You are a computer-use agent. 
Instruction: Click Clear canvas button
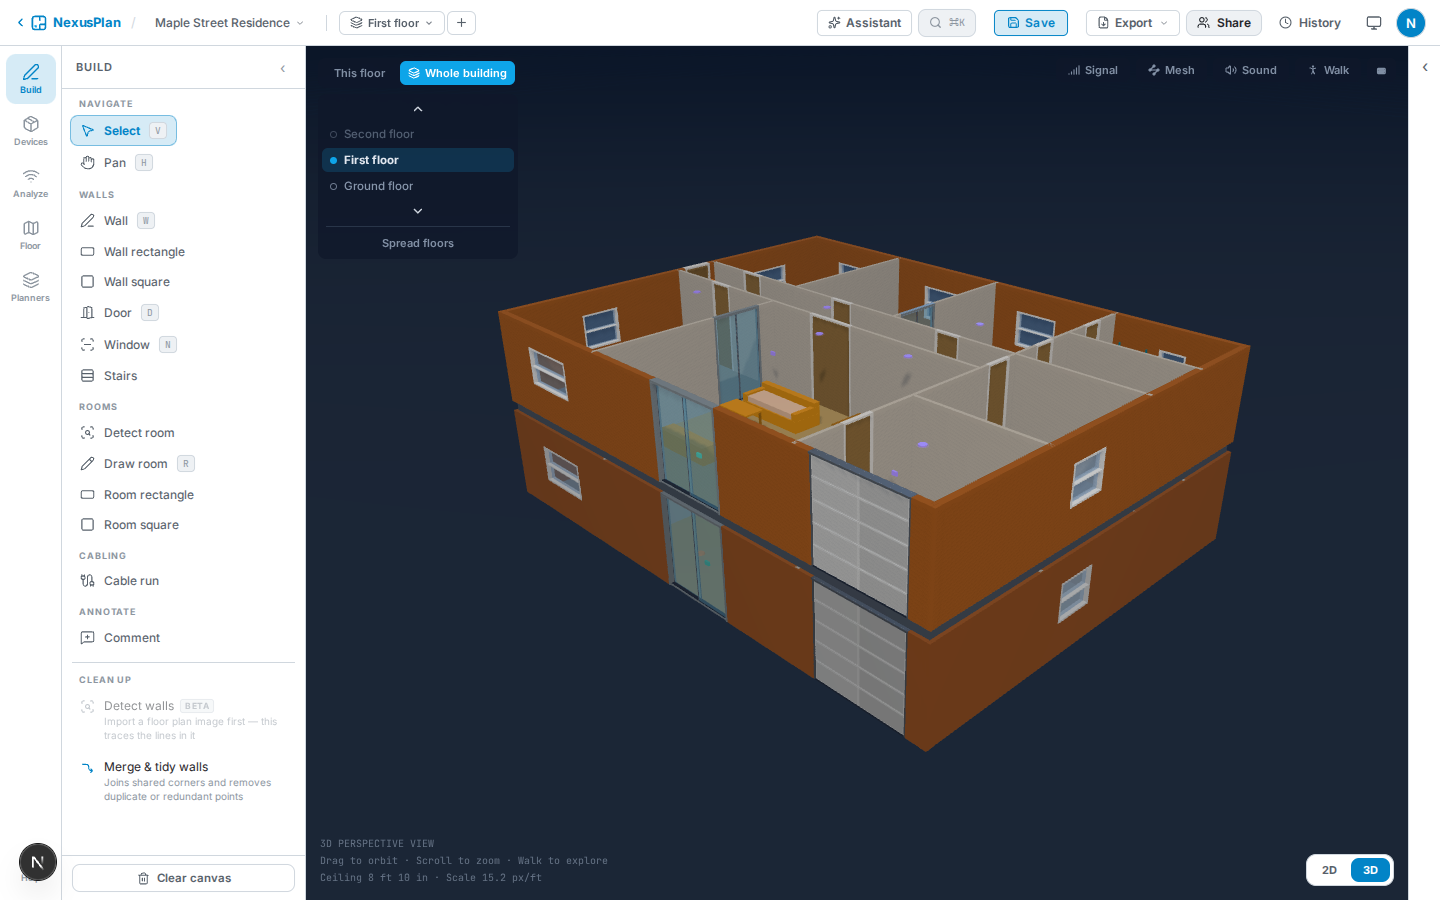coord(184,878)
